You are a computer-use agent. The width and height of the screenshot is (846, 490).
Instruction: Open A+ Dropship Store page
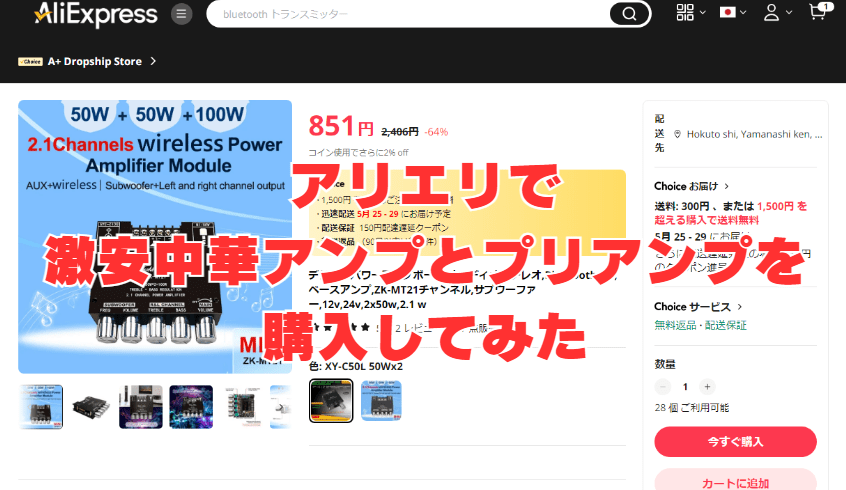94,62
